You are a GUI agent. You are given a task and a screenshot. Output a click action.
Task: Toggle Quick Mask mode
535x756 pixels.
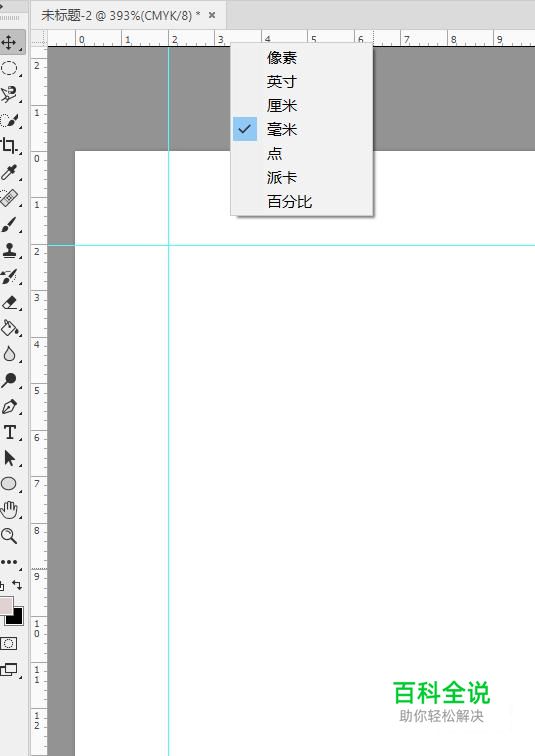(x=9, y=643)
